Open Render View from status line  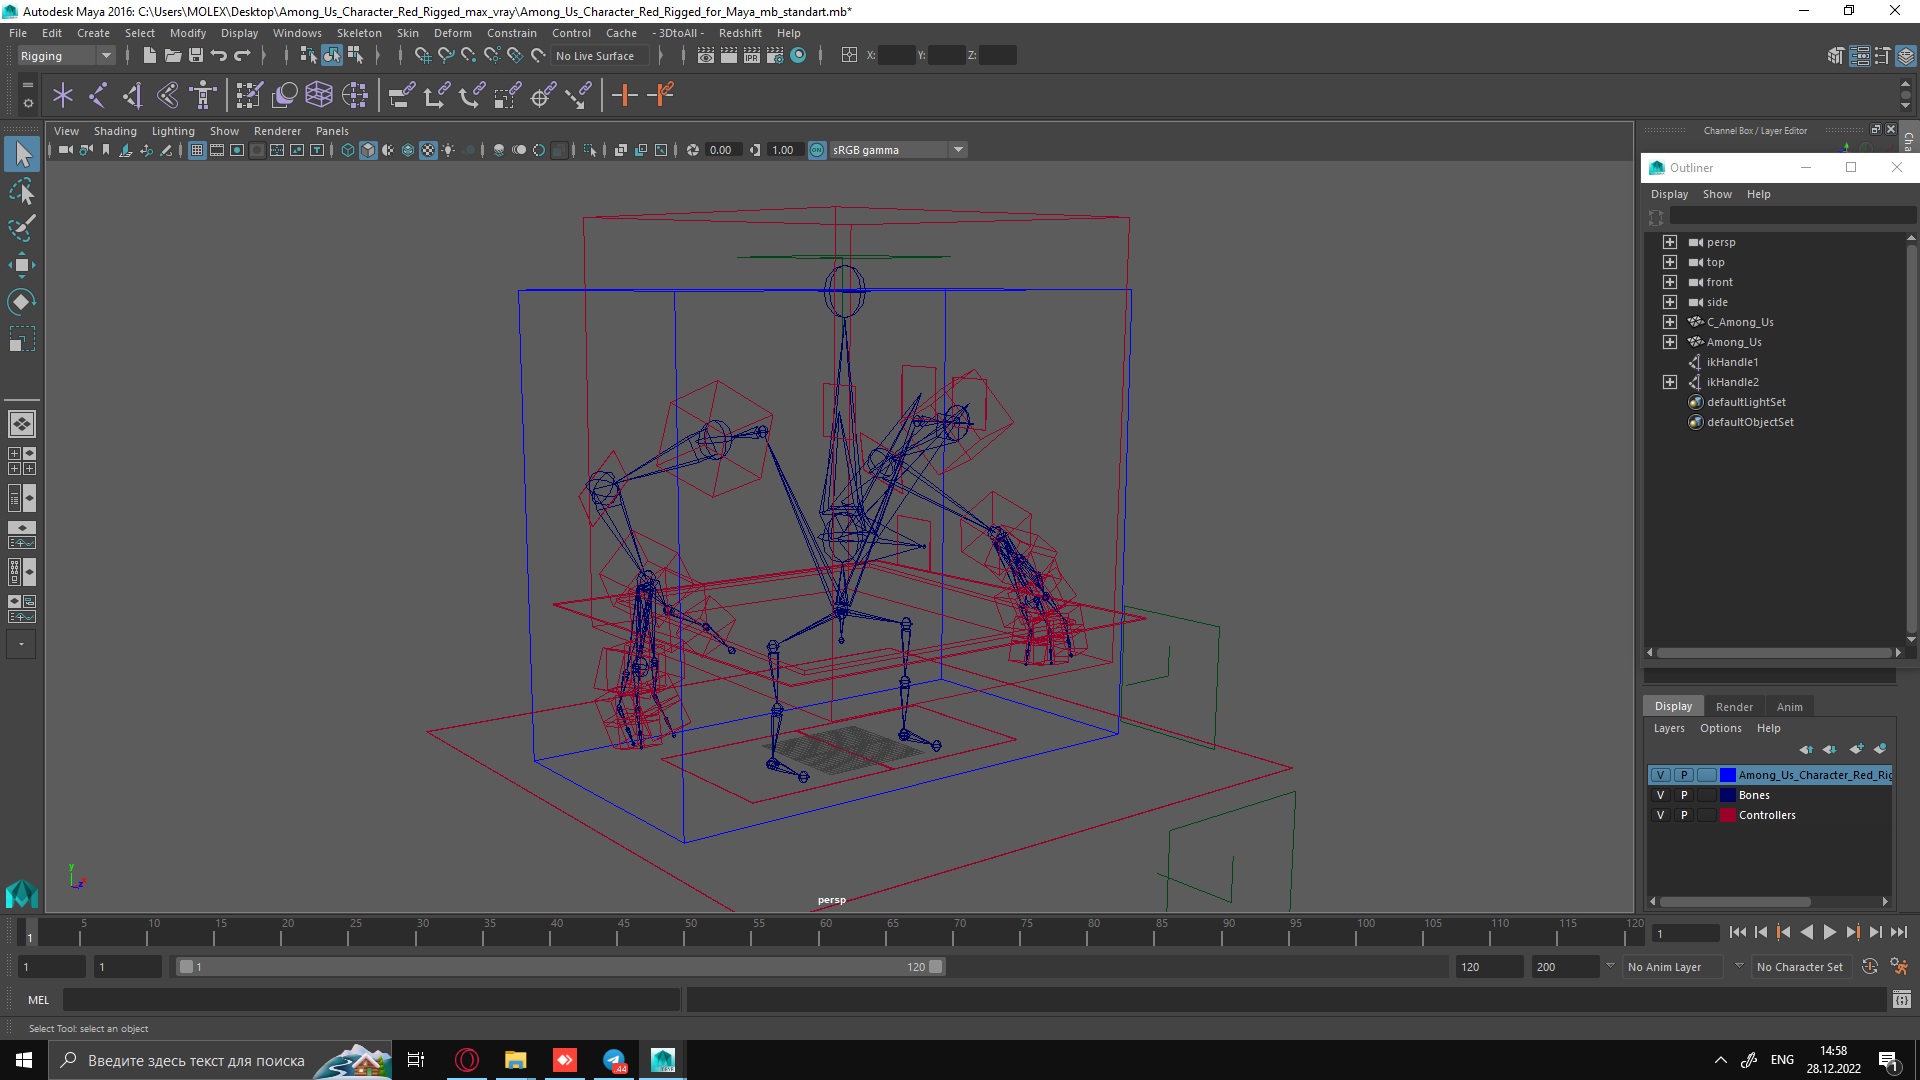[706, 56]
